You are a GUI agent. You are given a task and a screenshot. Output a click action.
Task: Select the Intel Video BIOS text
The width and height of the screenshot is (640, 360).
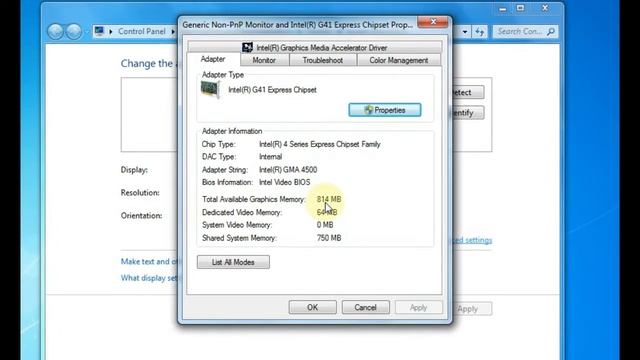[284, 182]
